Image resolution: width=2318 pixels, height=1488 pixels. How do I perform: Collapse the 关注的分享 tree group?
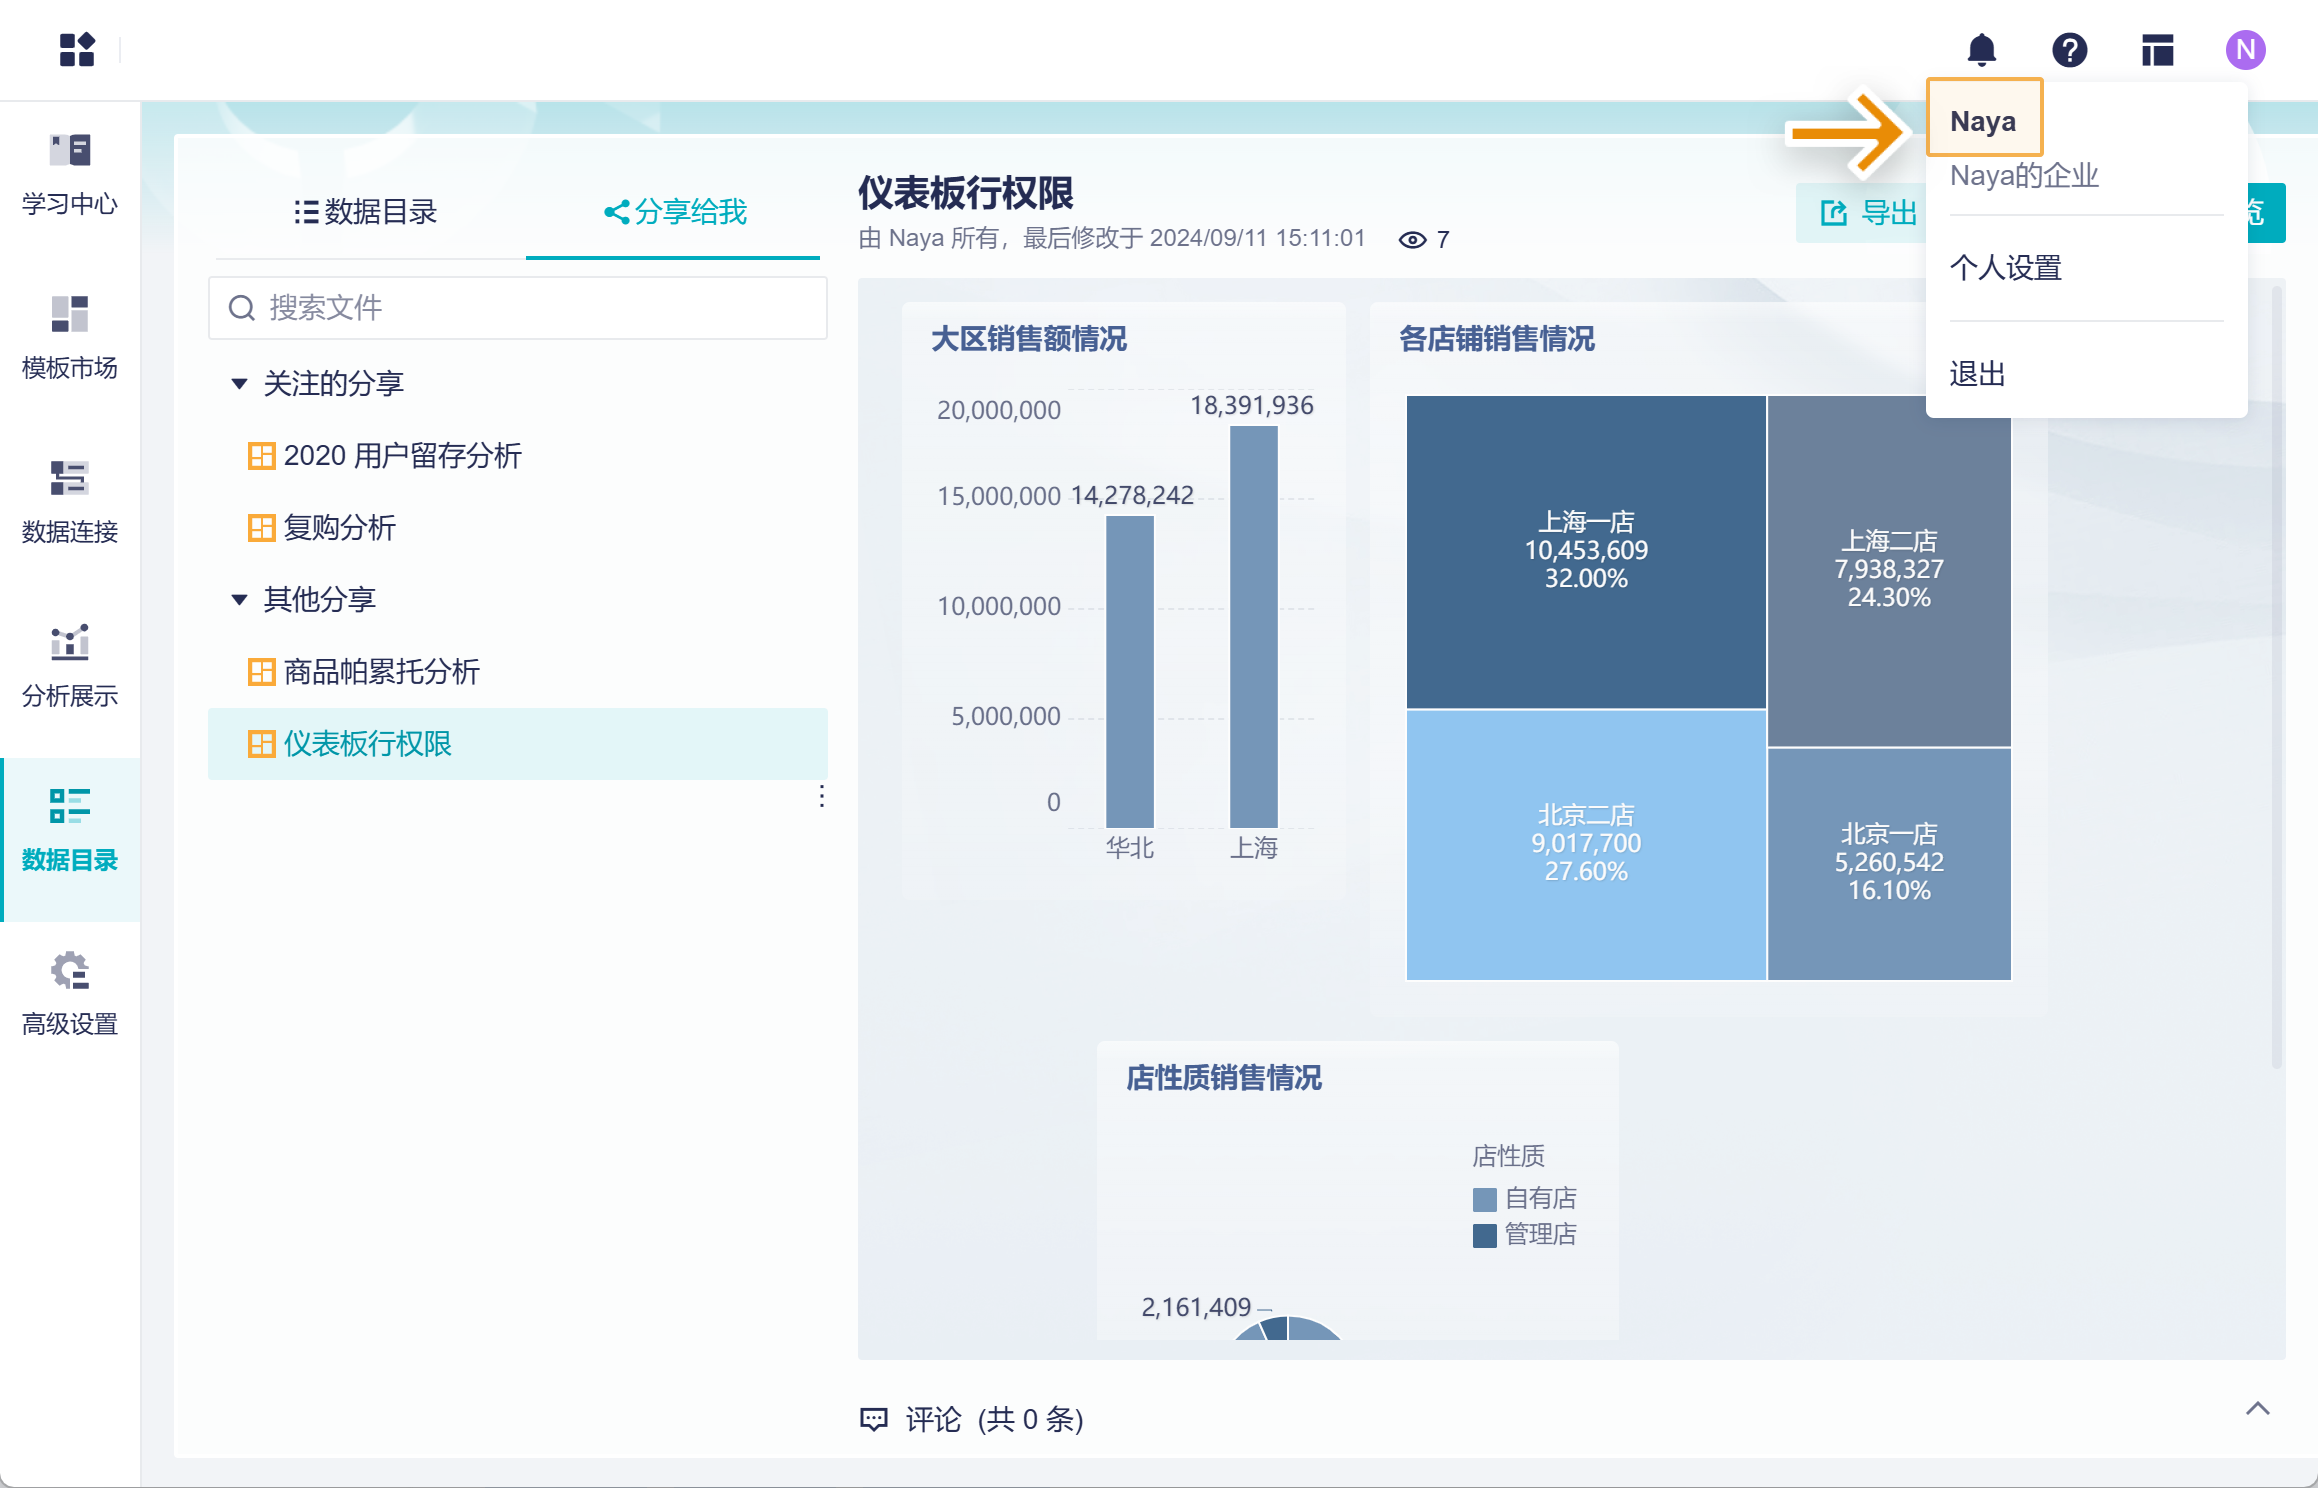239,384
